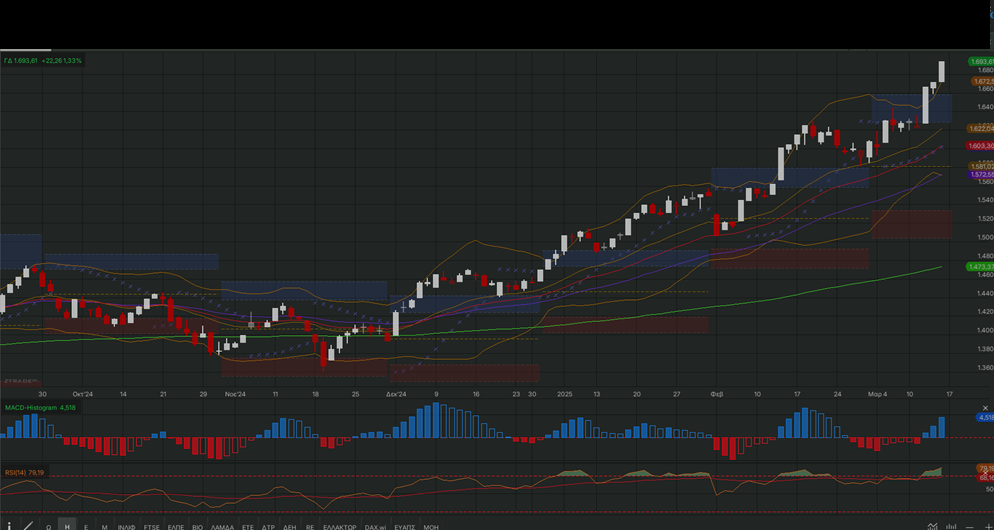The width and height of the screenshot is (994, 530).
Task: Load the ΜΟΗ stock chart
Action: coord(430,527)
